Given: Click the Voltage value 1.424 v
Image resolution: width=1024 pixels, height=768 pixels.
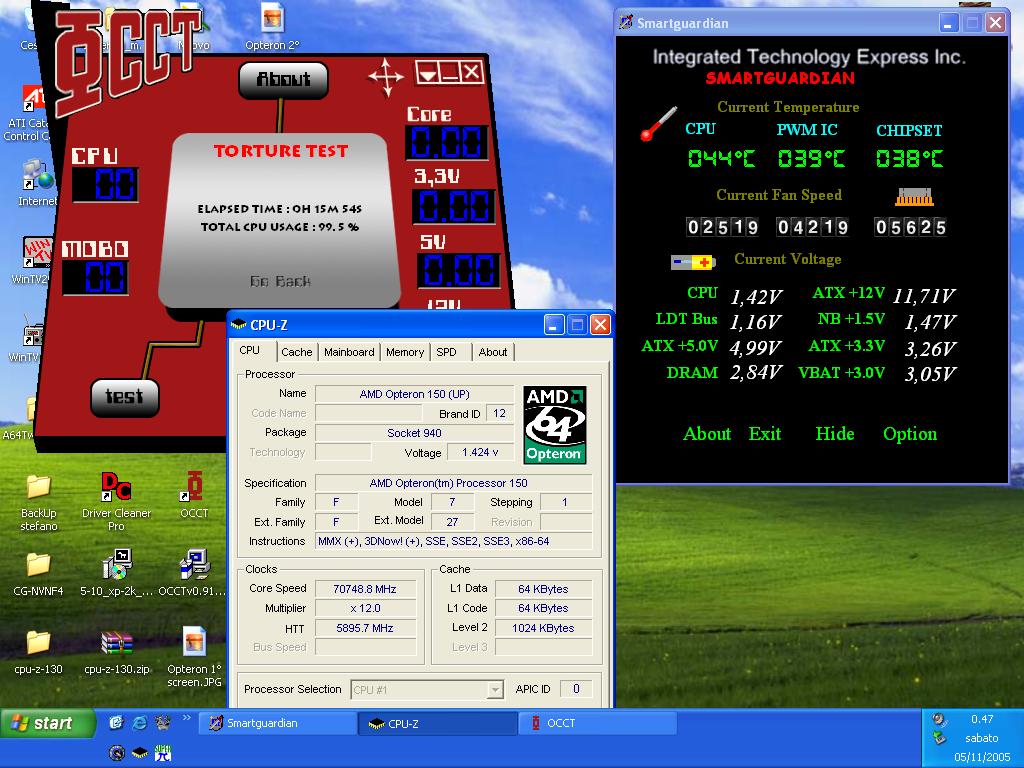Looking at the screenshot, I should [x=480, y=453].
